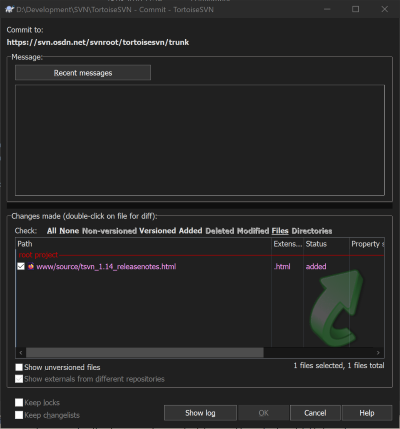Screen dimensions: 400x429
Task: Cancel the commit dialog
Action: 315,413
